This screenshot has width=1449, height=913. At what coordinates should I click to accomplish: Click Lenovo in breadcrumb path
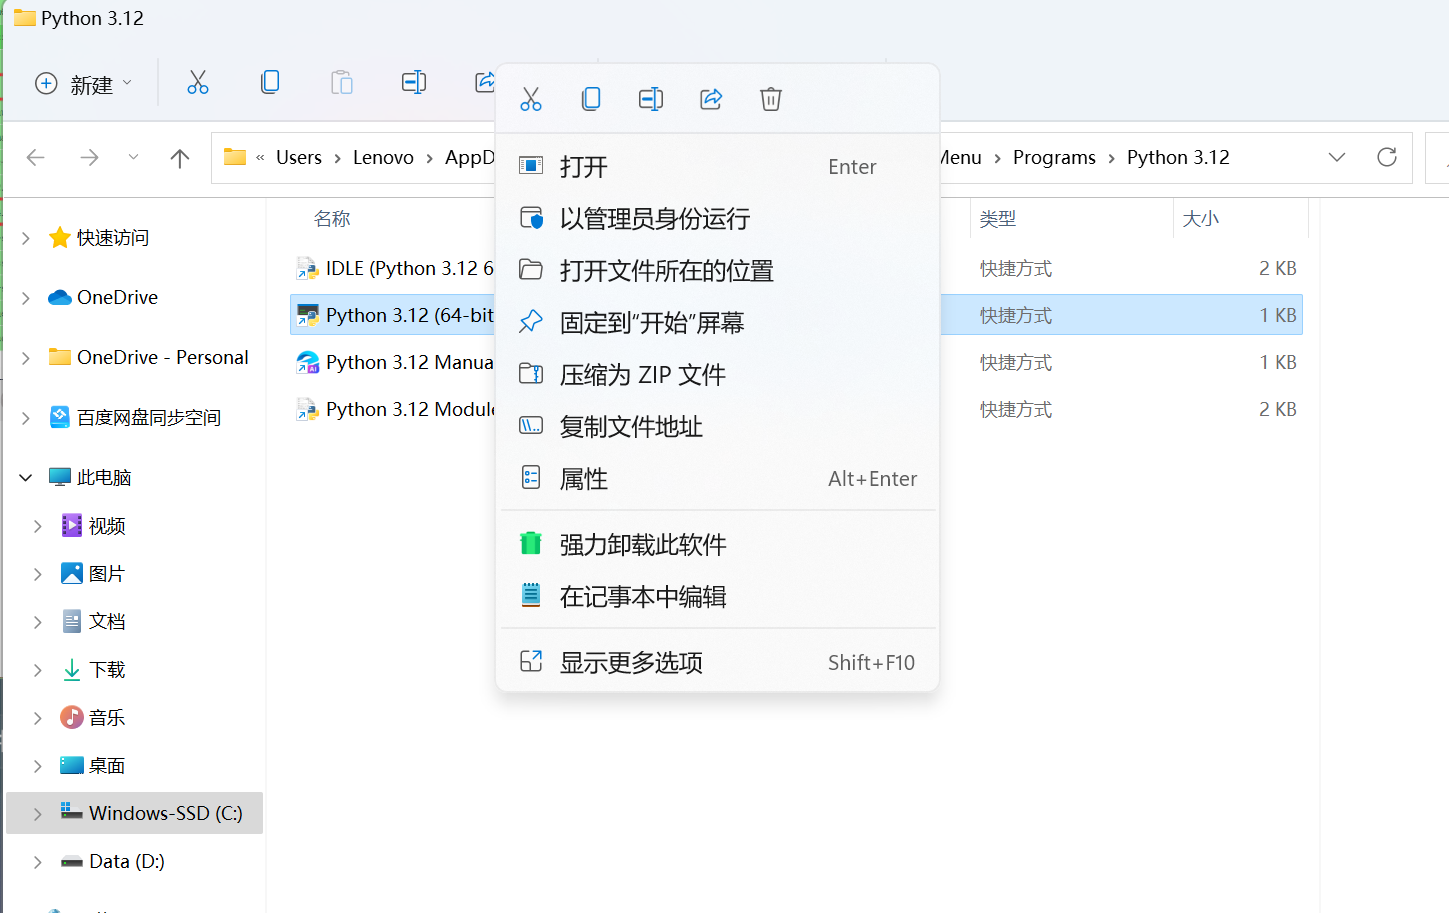(x=383, y=158)
